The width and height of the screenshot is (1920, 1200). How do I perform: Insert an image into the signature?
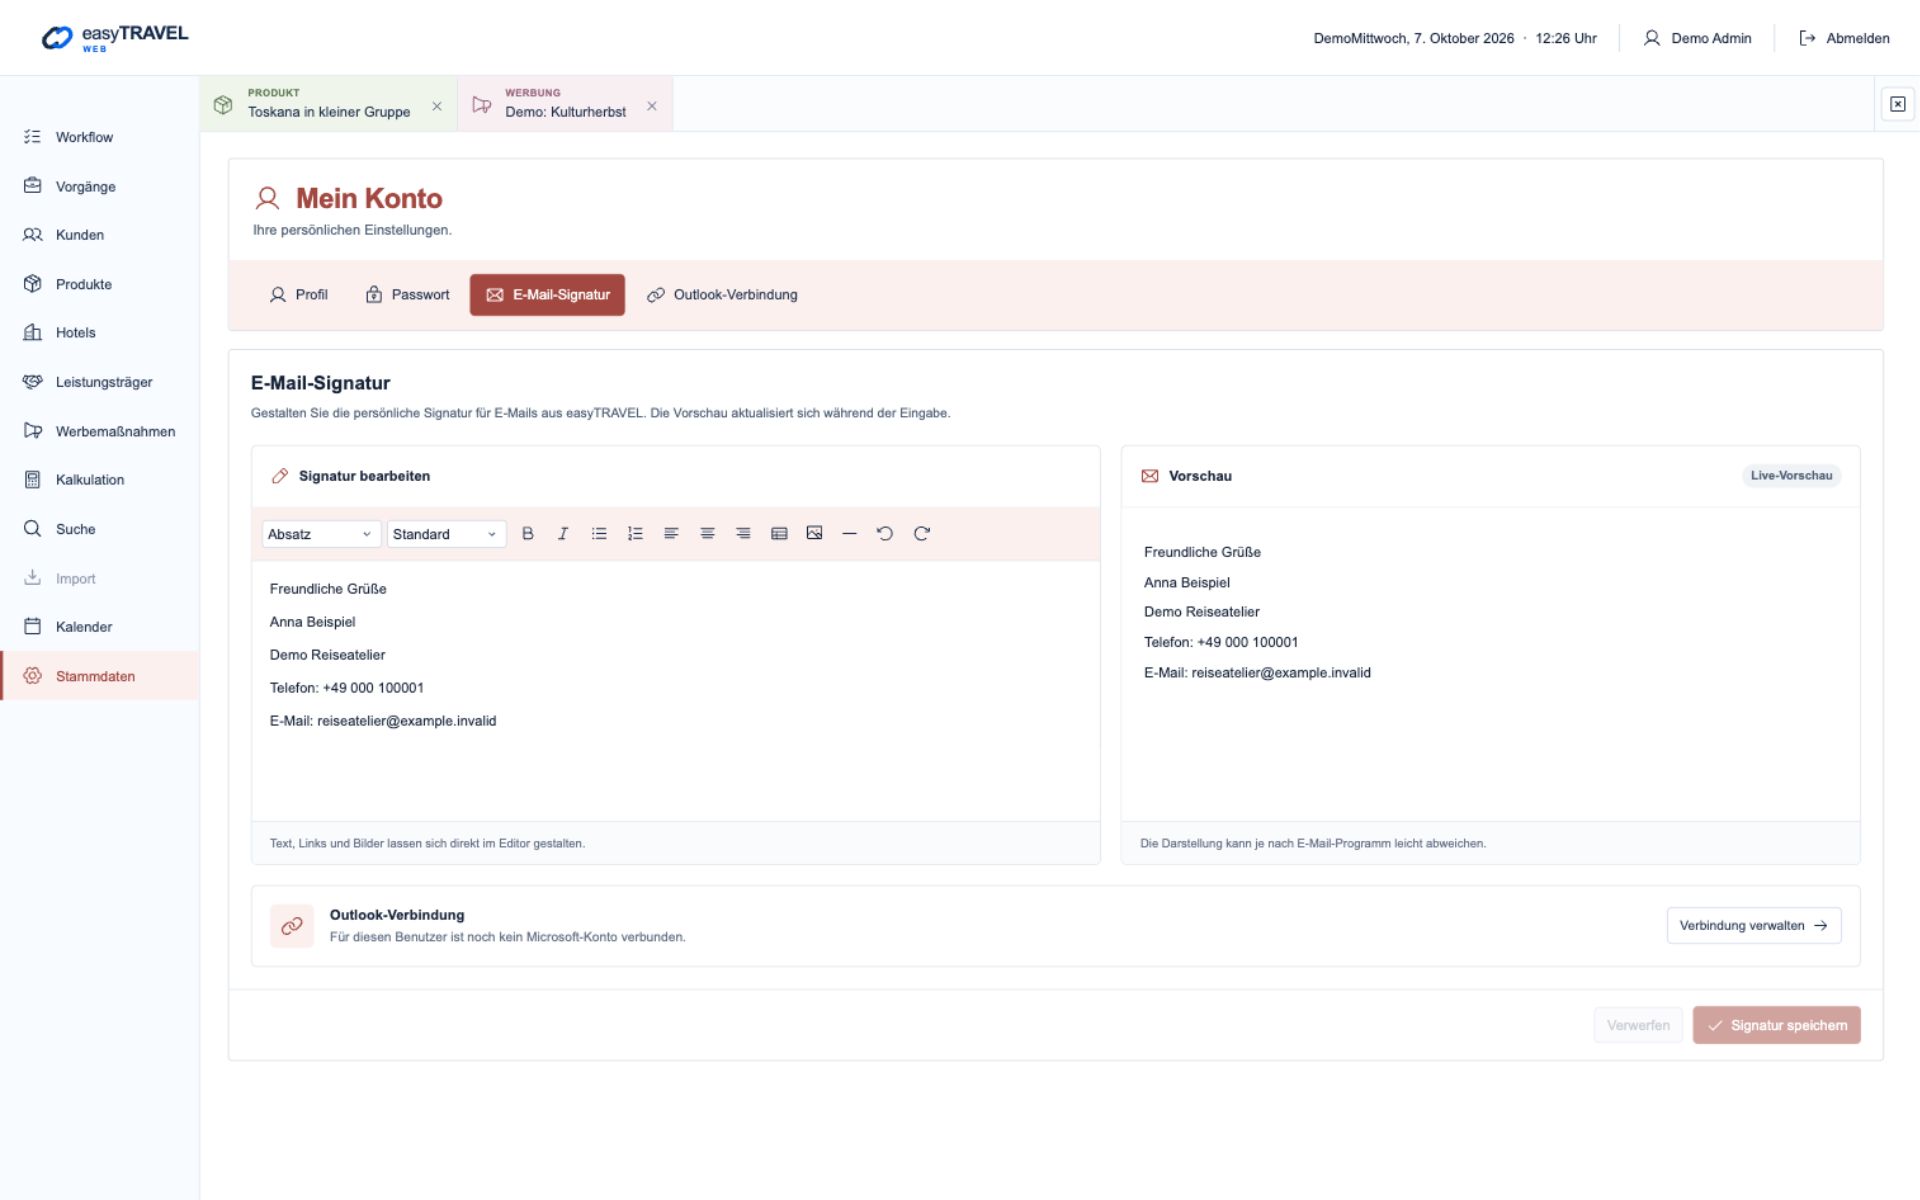click(814, 534)
